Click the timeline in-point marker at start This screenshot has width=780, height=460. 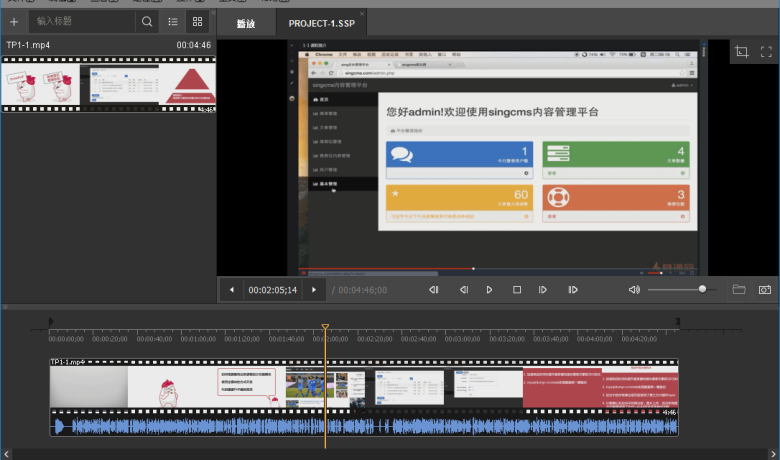point(51,322)
